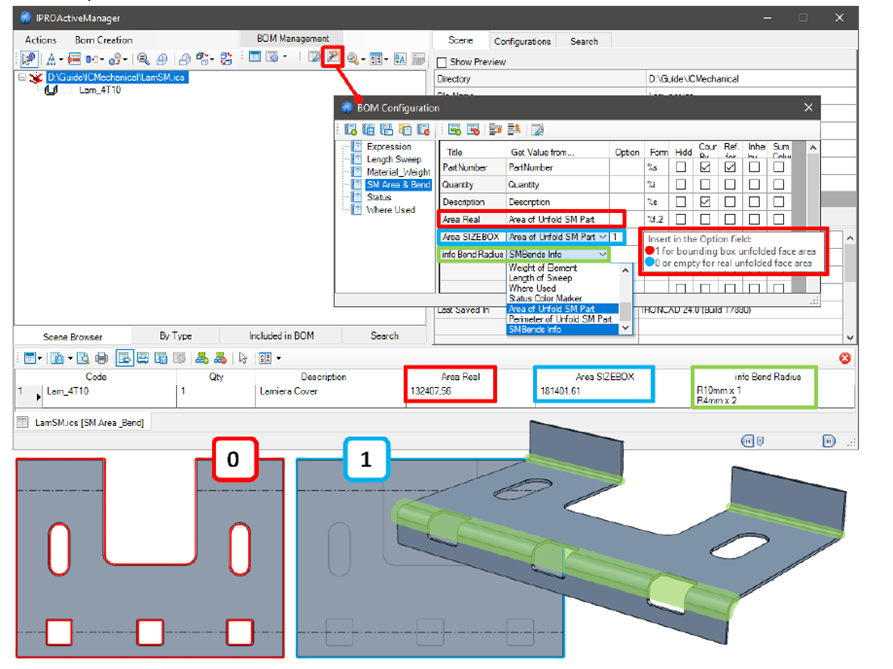
Task: Click the Lam_4T10 sheet metal part icon
Action: coord(51,90)
